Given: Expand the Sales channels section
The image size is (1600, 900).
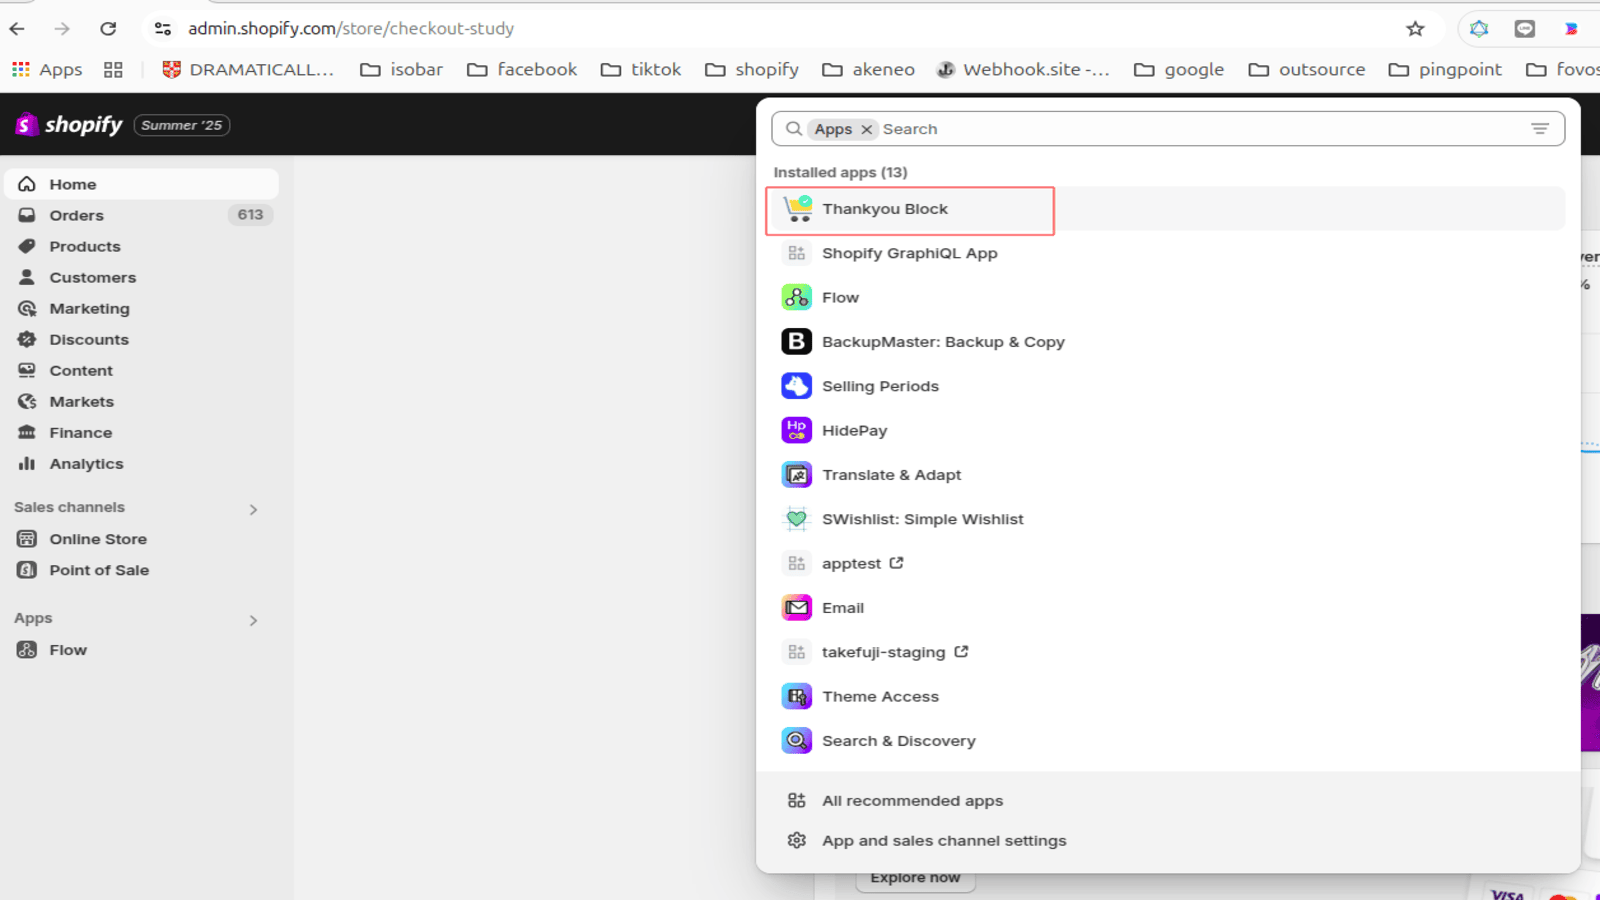Looking at the screenshot, I should coord(253,509).
